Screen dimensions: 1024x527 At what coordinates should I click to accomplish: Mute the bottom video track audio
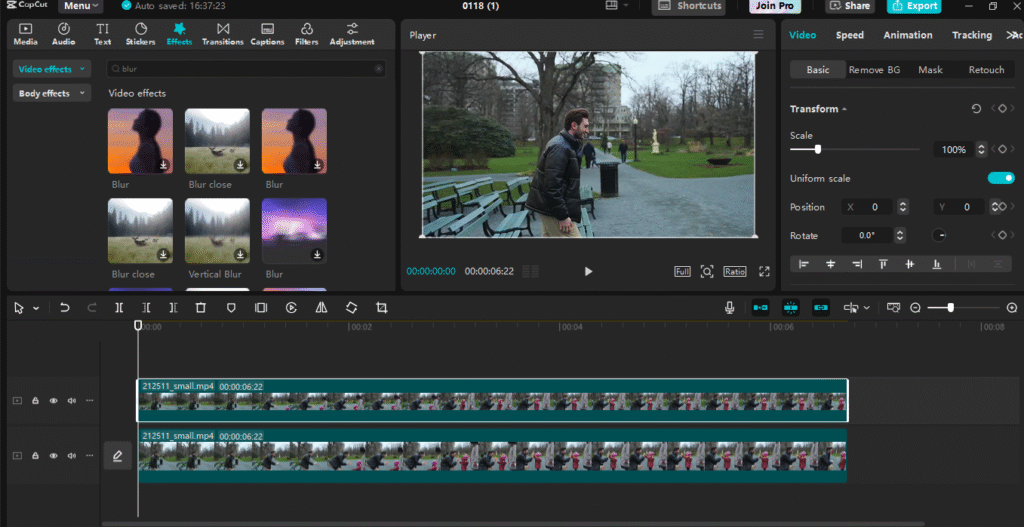(72, 456)
